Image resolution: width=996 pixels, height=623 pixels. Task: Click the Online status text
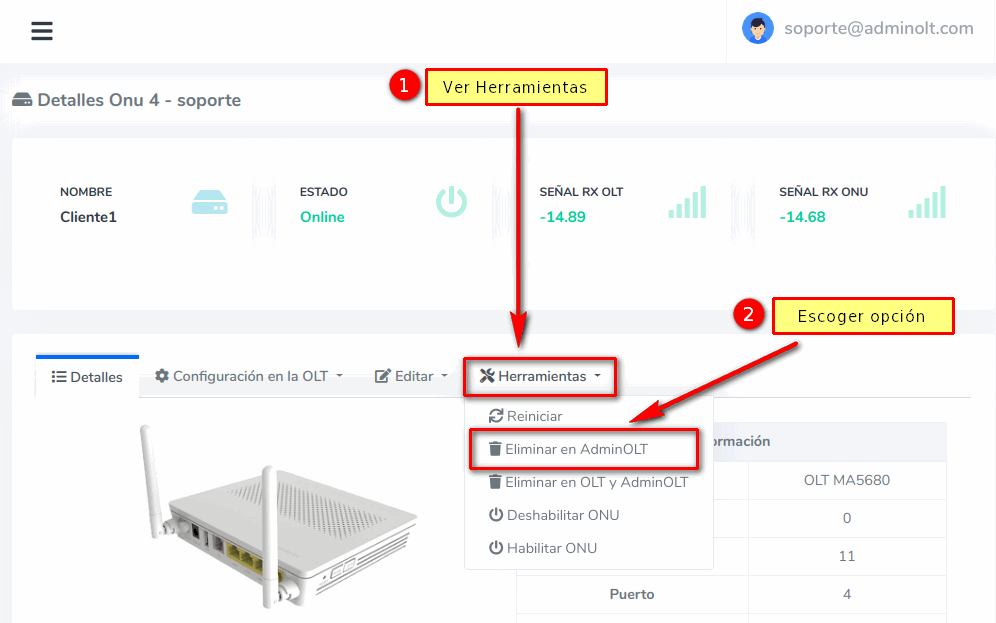[x=322, y=217]
